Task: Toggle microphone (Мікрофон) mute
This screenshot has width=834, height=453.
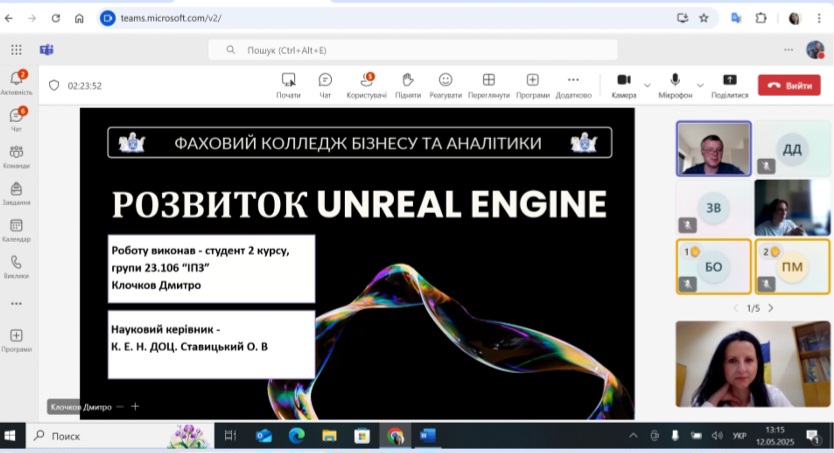Action: [675, 84]
